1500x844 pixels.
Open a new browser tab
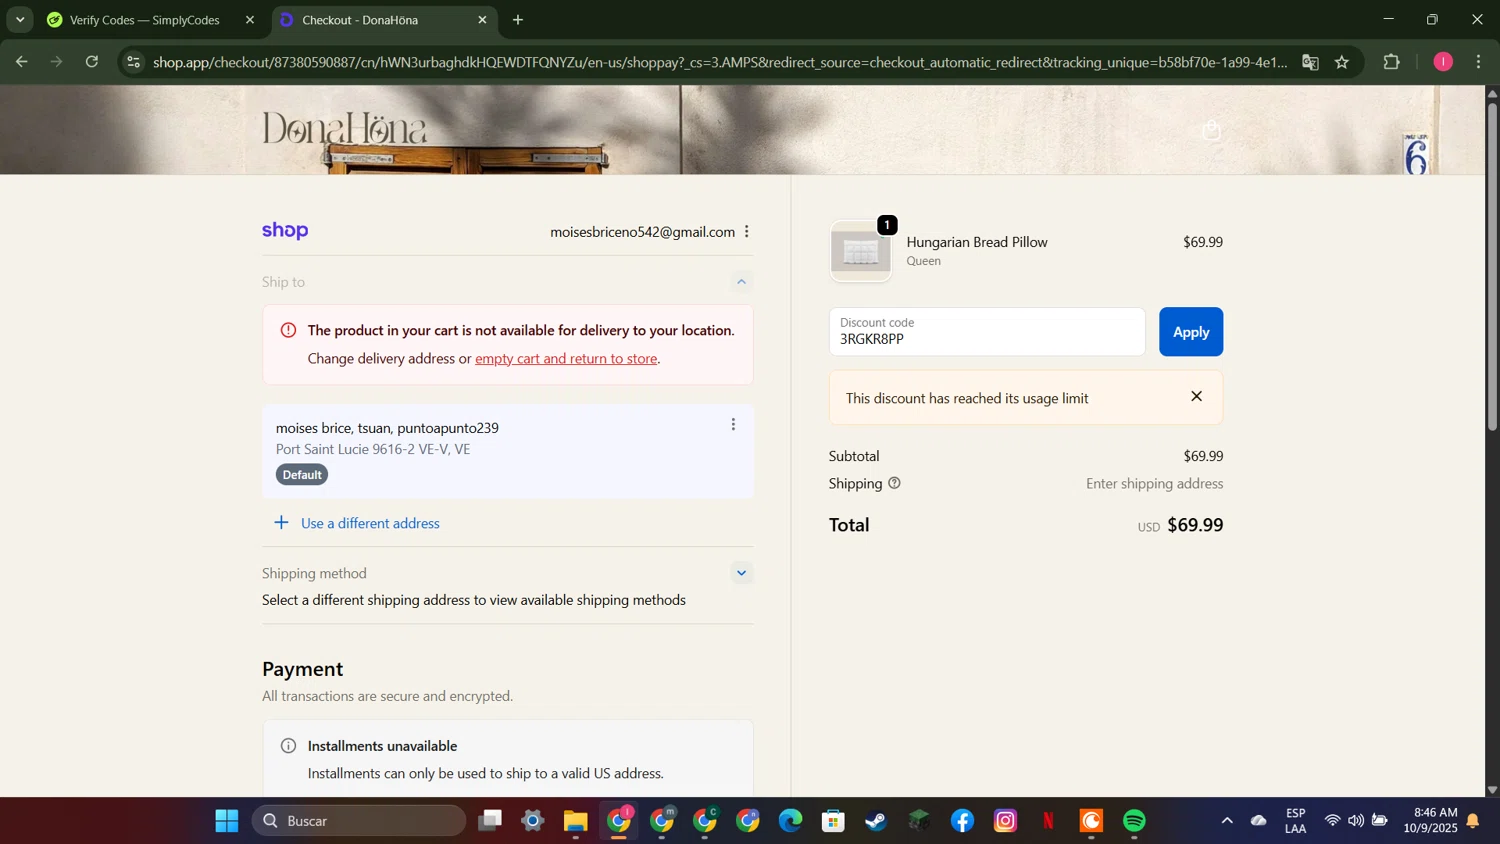point(518,20)
